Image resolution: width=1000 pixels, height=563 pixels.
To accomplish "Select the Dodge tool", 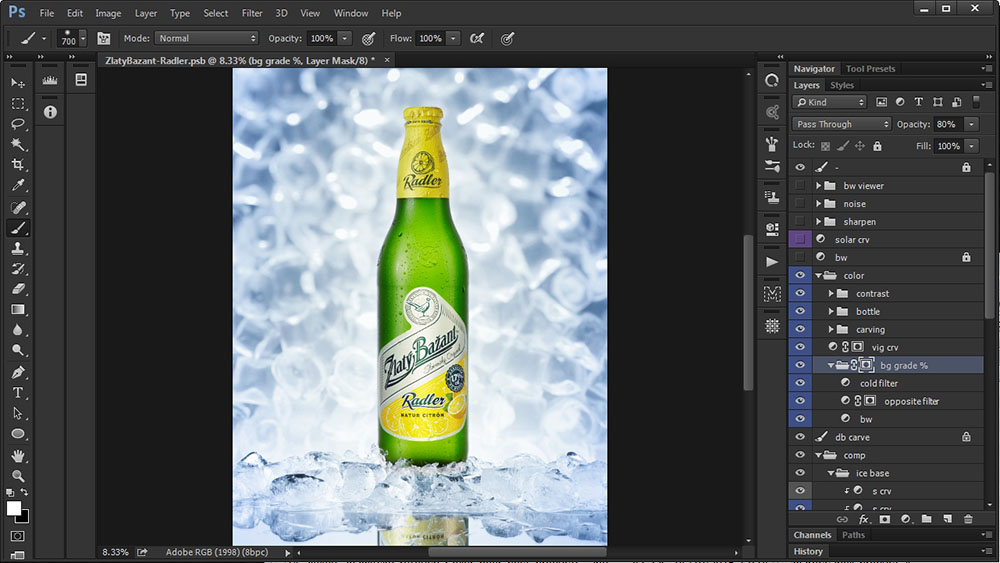I will 18,350.
